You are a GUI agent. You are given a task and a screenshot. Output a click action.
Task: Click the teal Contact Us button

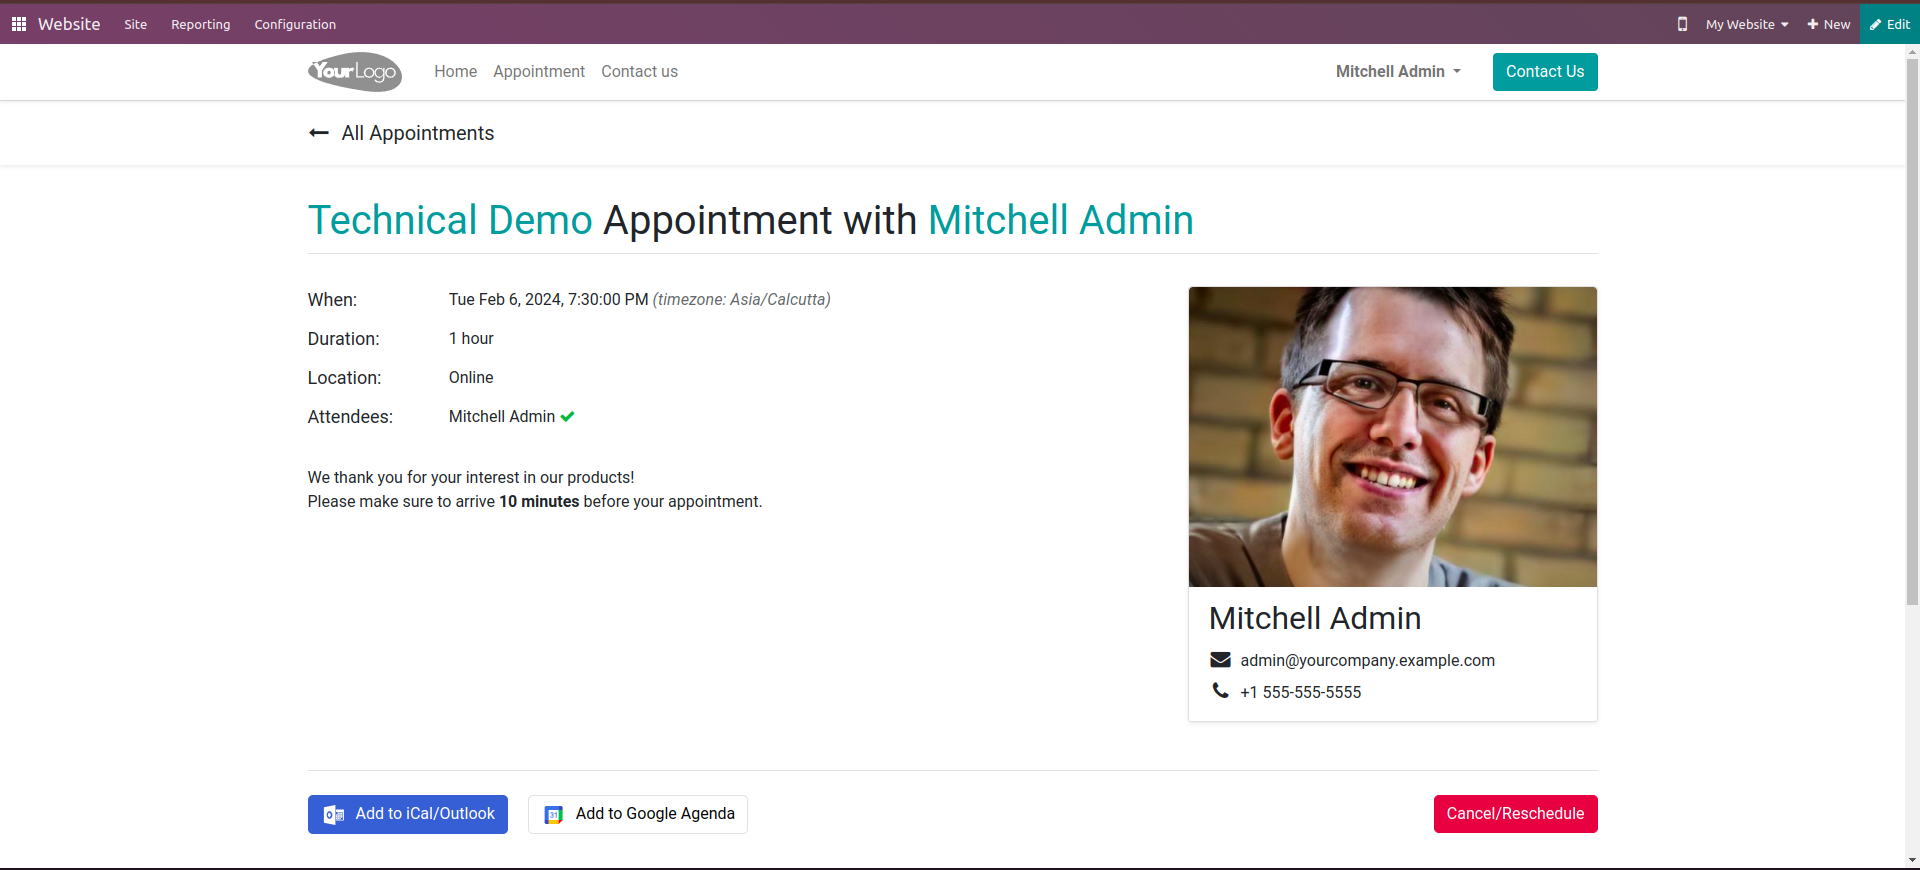coord(1544,72)
